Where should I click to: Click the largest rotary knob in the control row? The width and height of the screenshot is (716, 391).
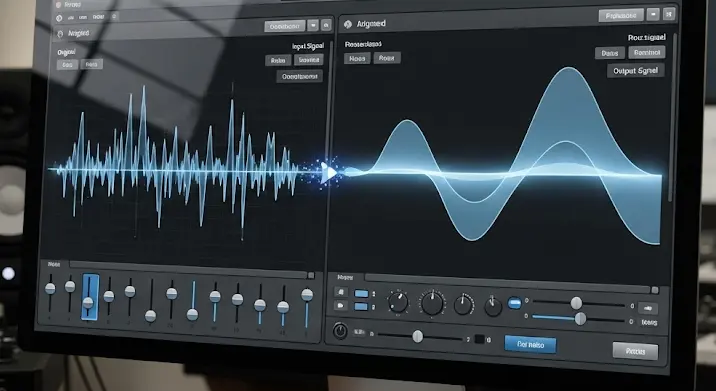[432, 303]
